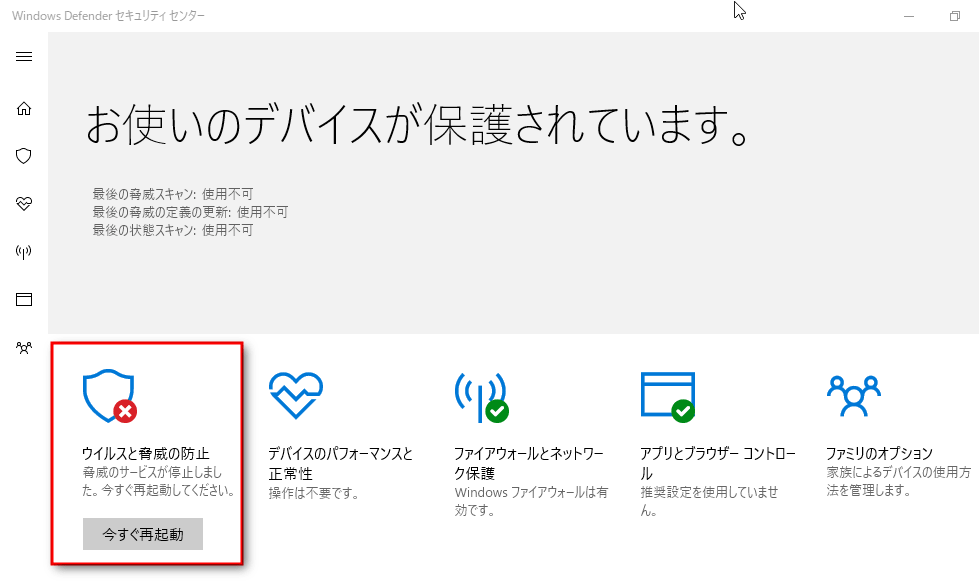This screenshot has height=581, width=979.
Task: Open the ファミリのオプション title
Action: tap(879, 454)
